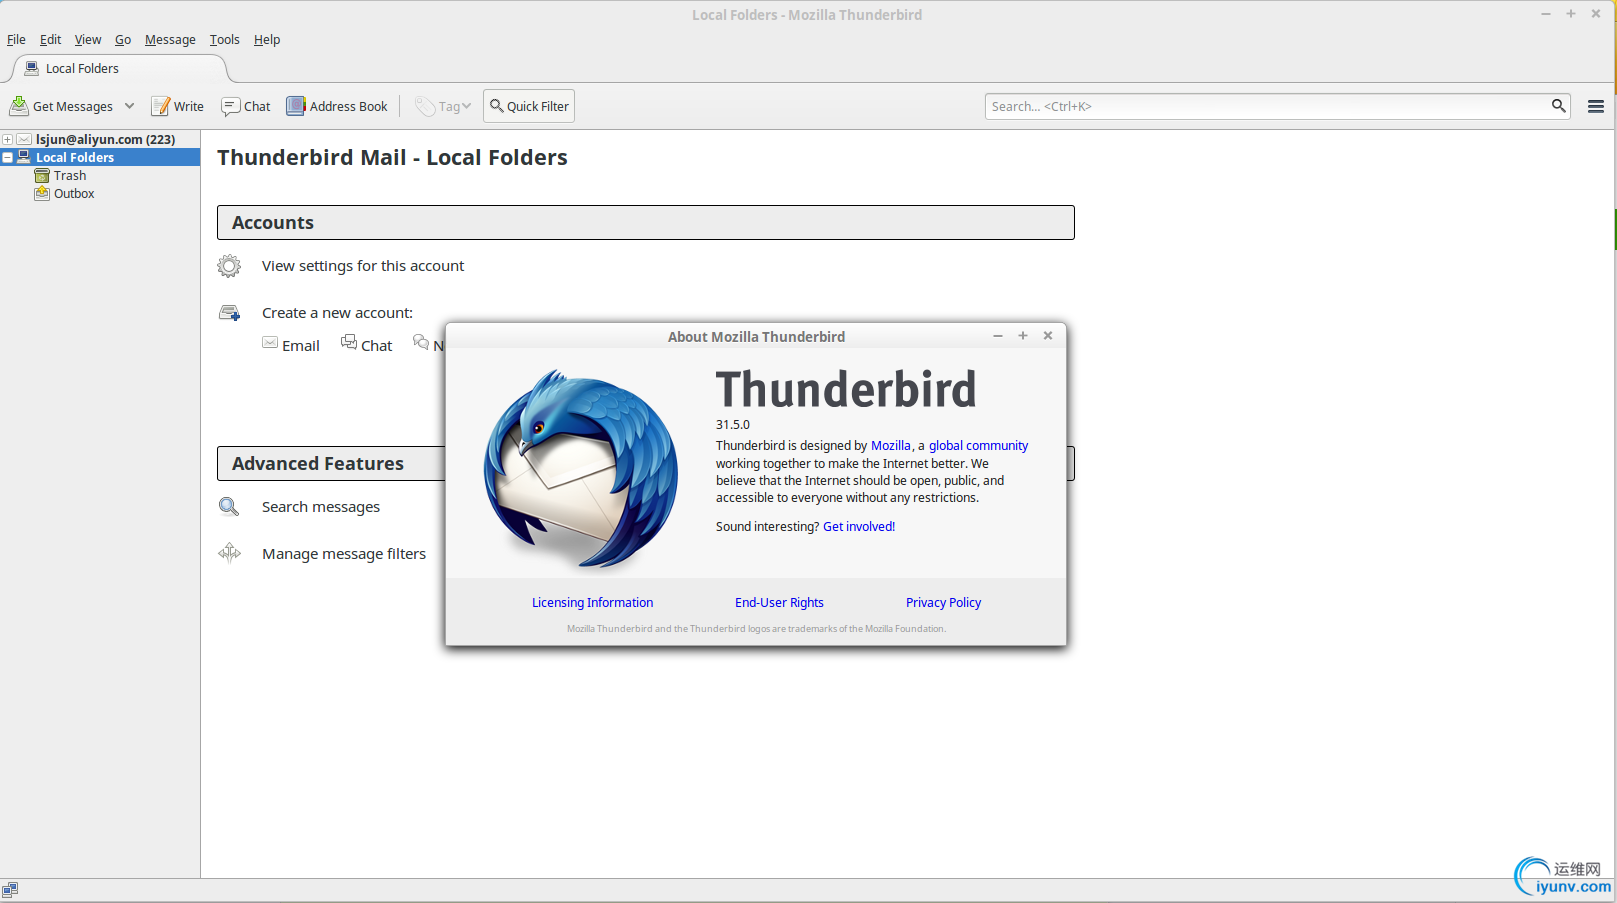This screenshot has width=1617, height=903.
Task: Click the Thunderbird logo in About dialog
Action: tap(581, 468)
